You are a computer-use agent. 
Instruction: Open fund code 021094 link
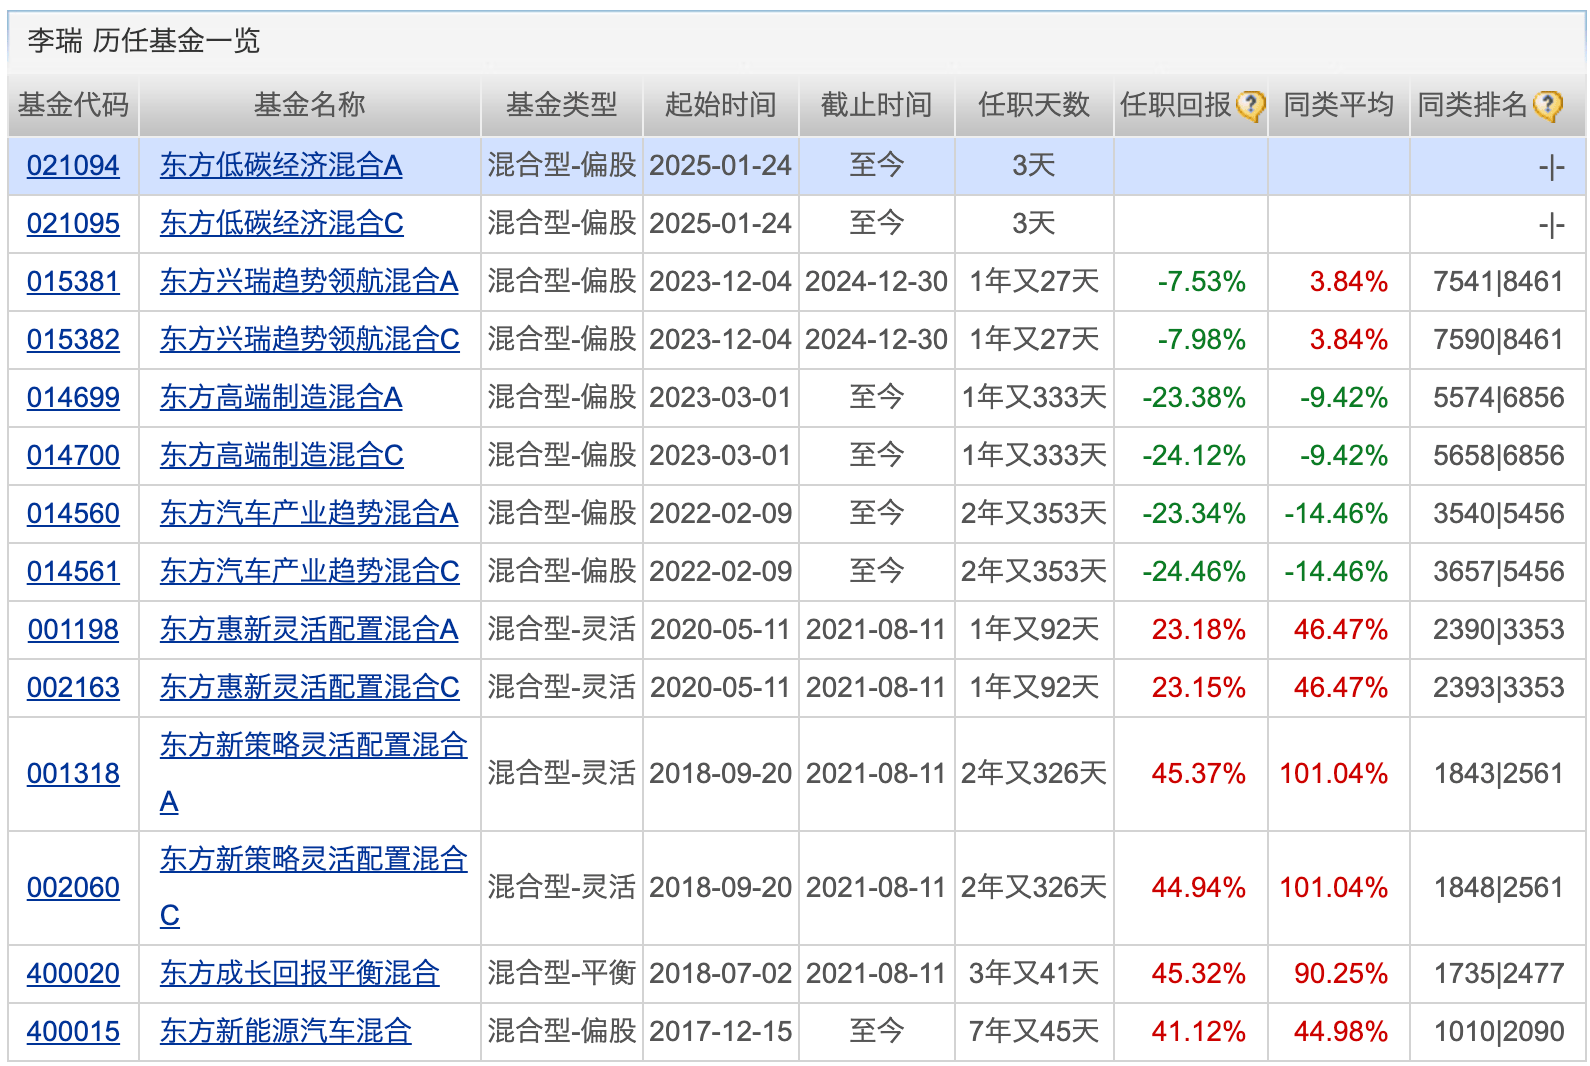tap(73, 166)
